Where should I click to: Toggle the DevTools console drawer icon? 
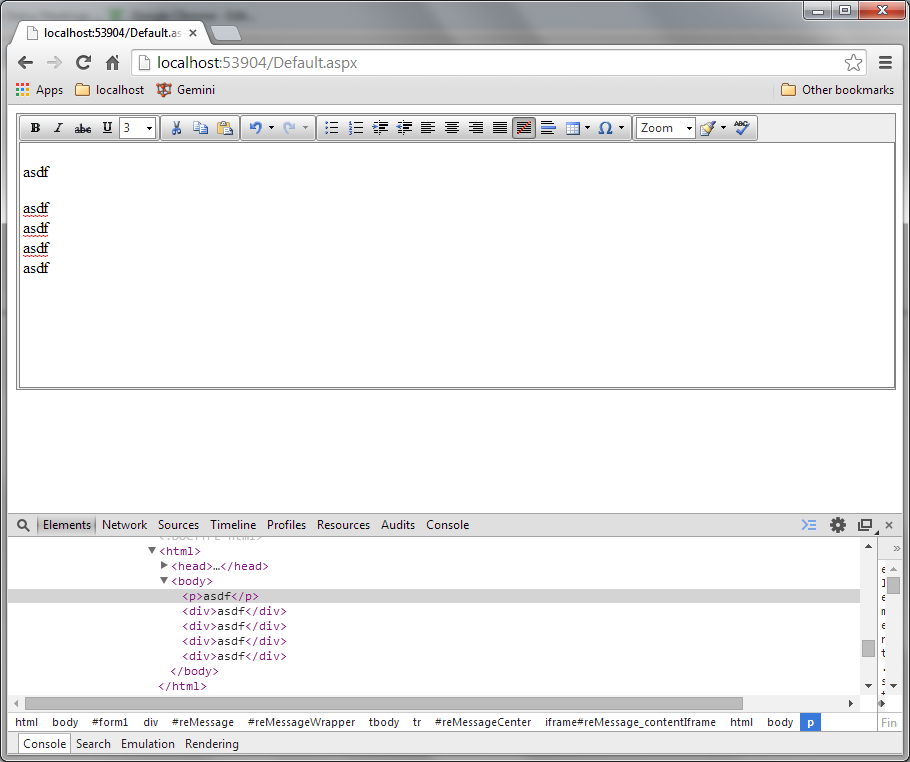click(809, 525)
